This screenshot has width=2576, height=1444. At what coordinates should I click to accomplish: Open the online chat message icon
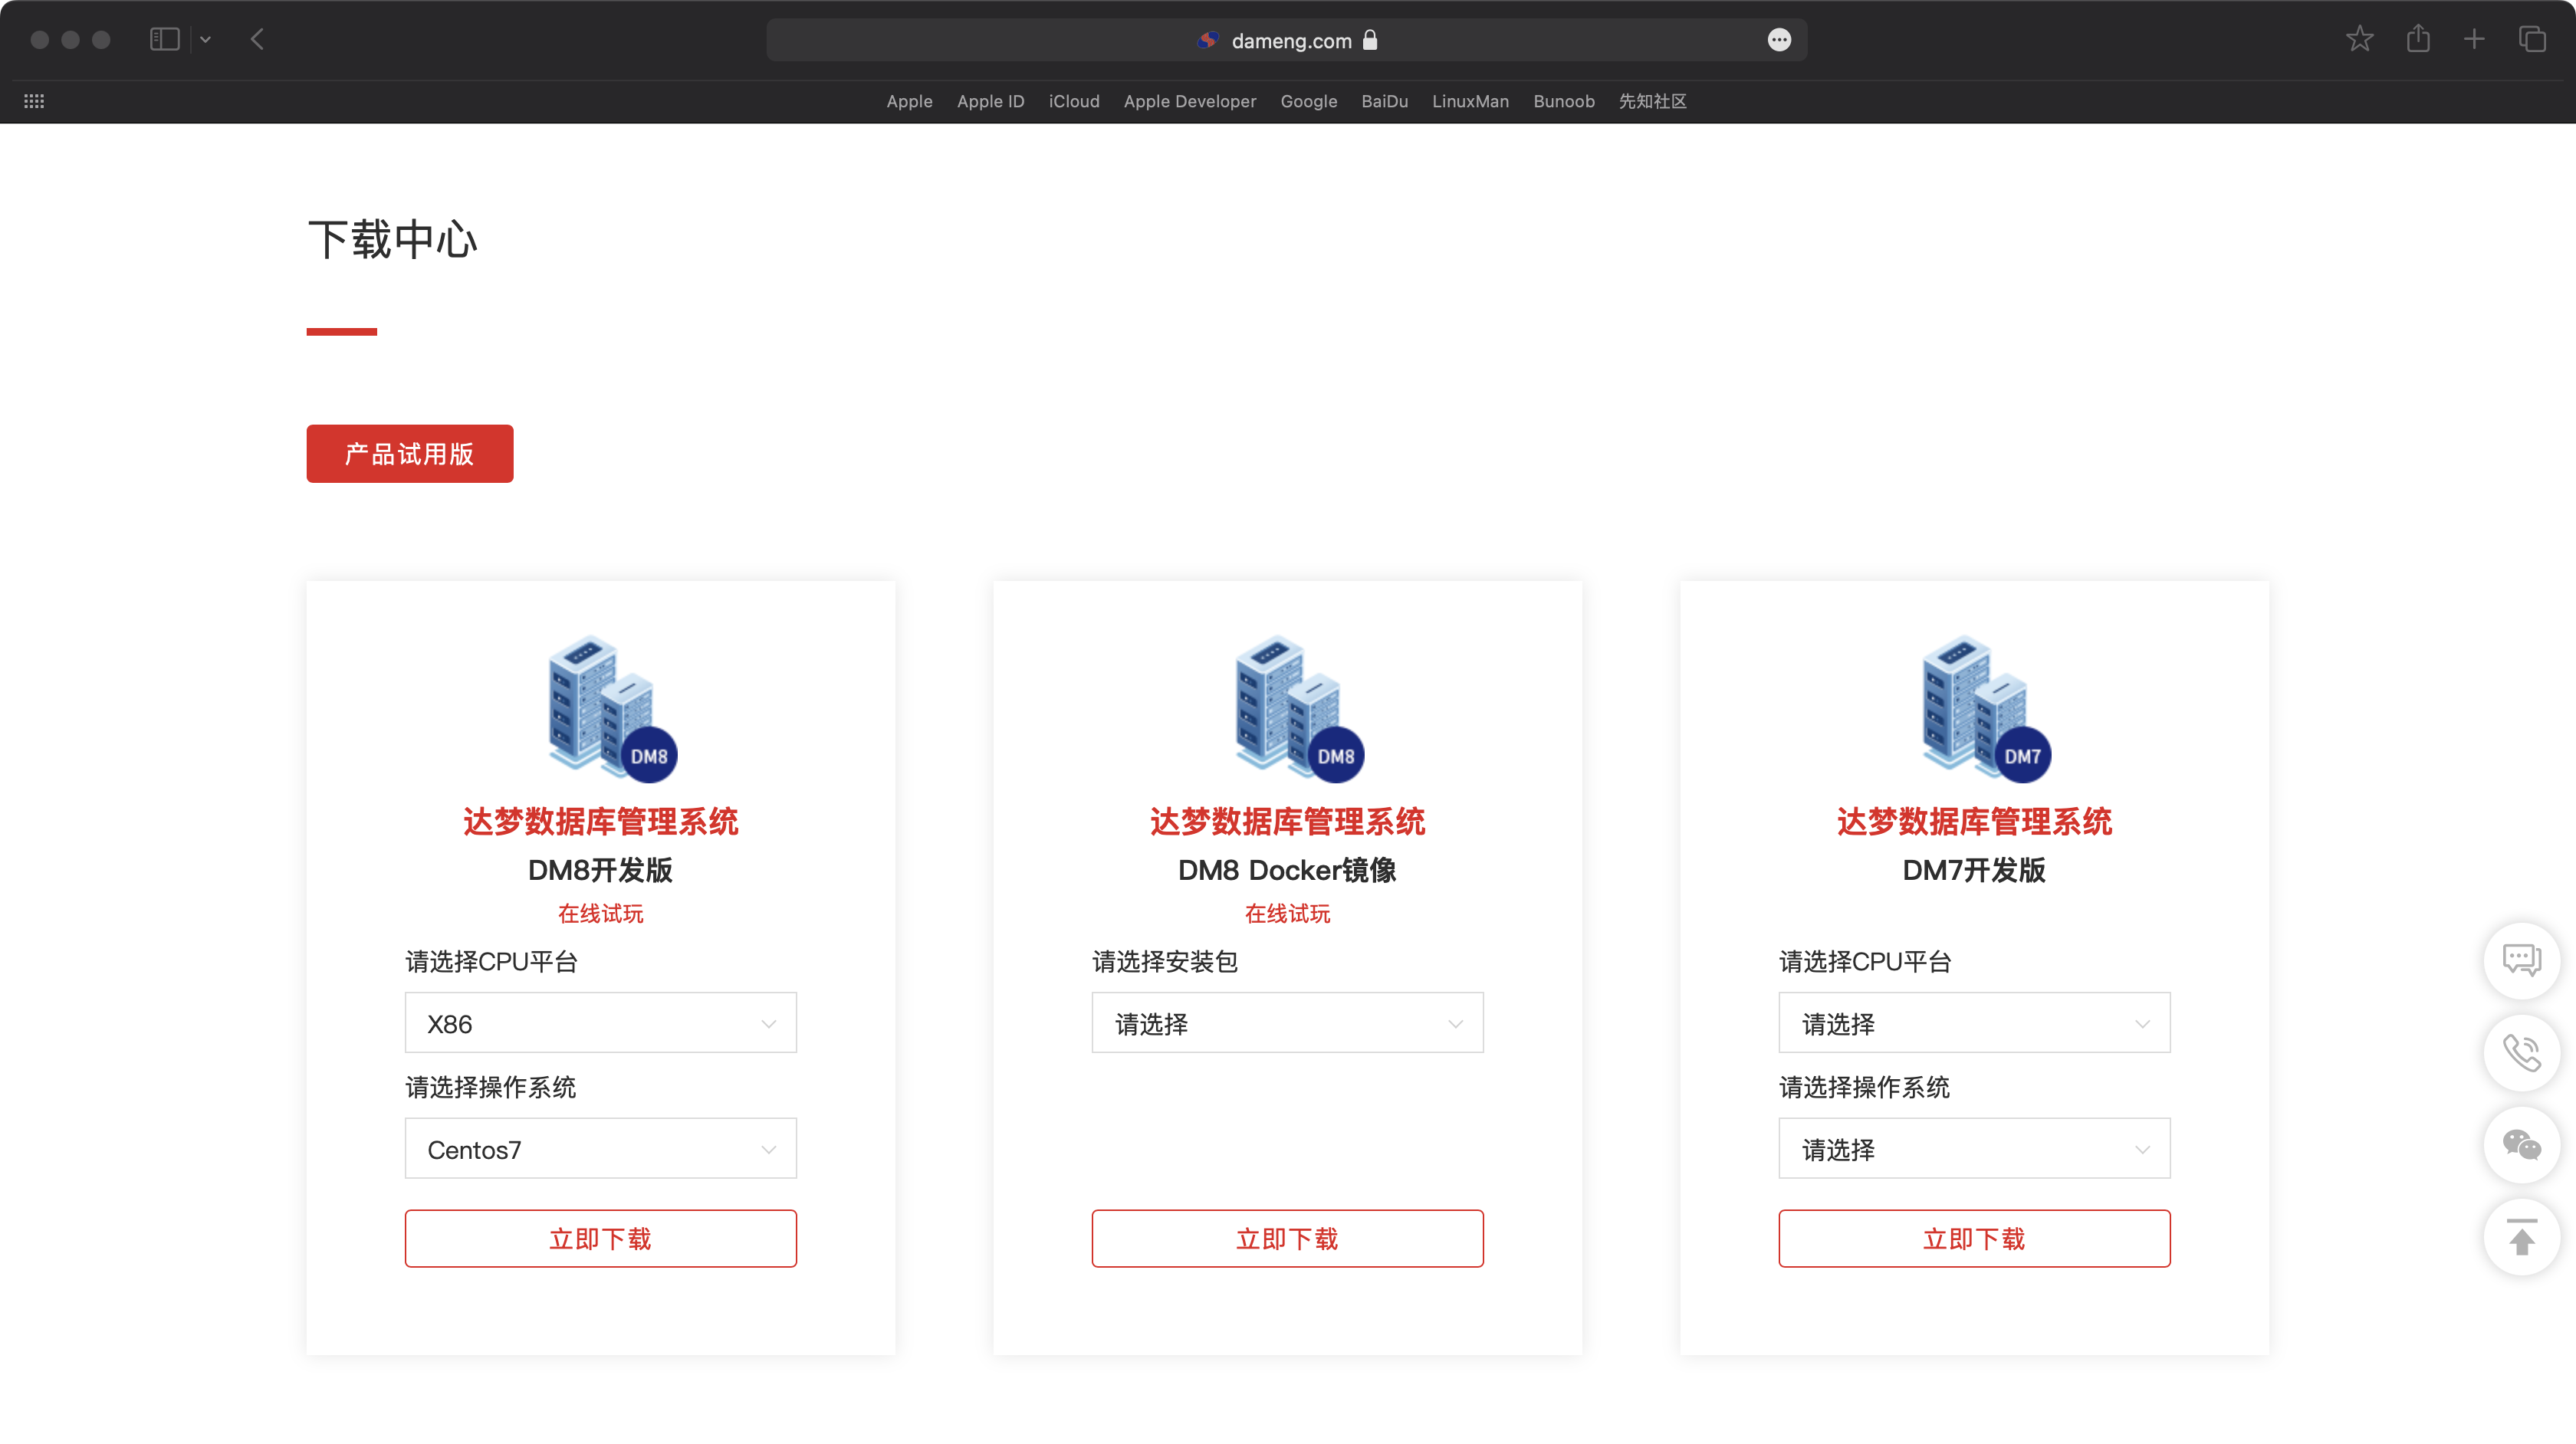coord(2522,960)
